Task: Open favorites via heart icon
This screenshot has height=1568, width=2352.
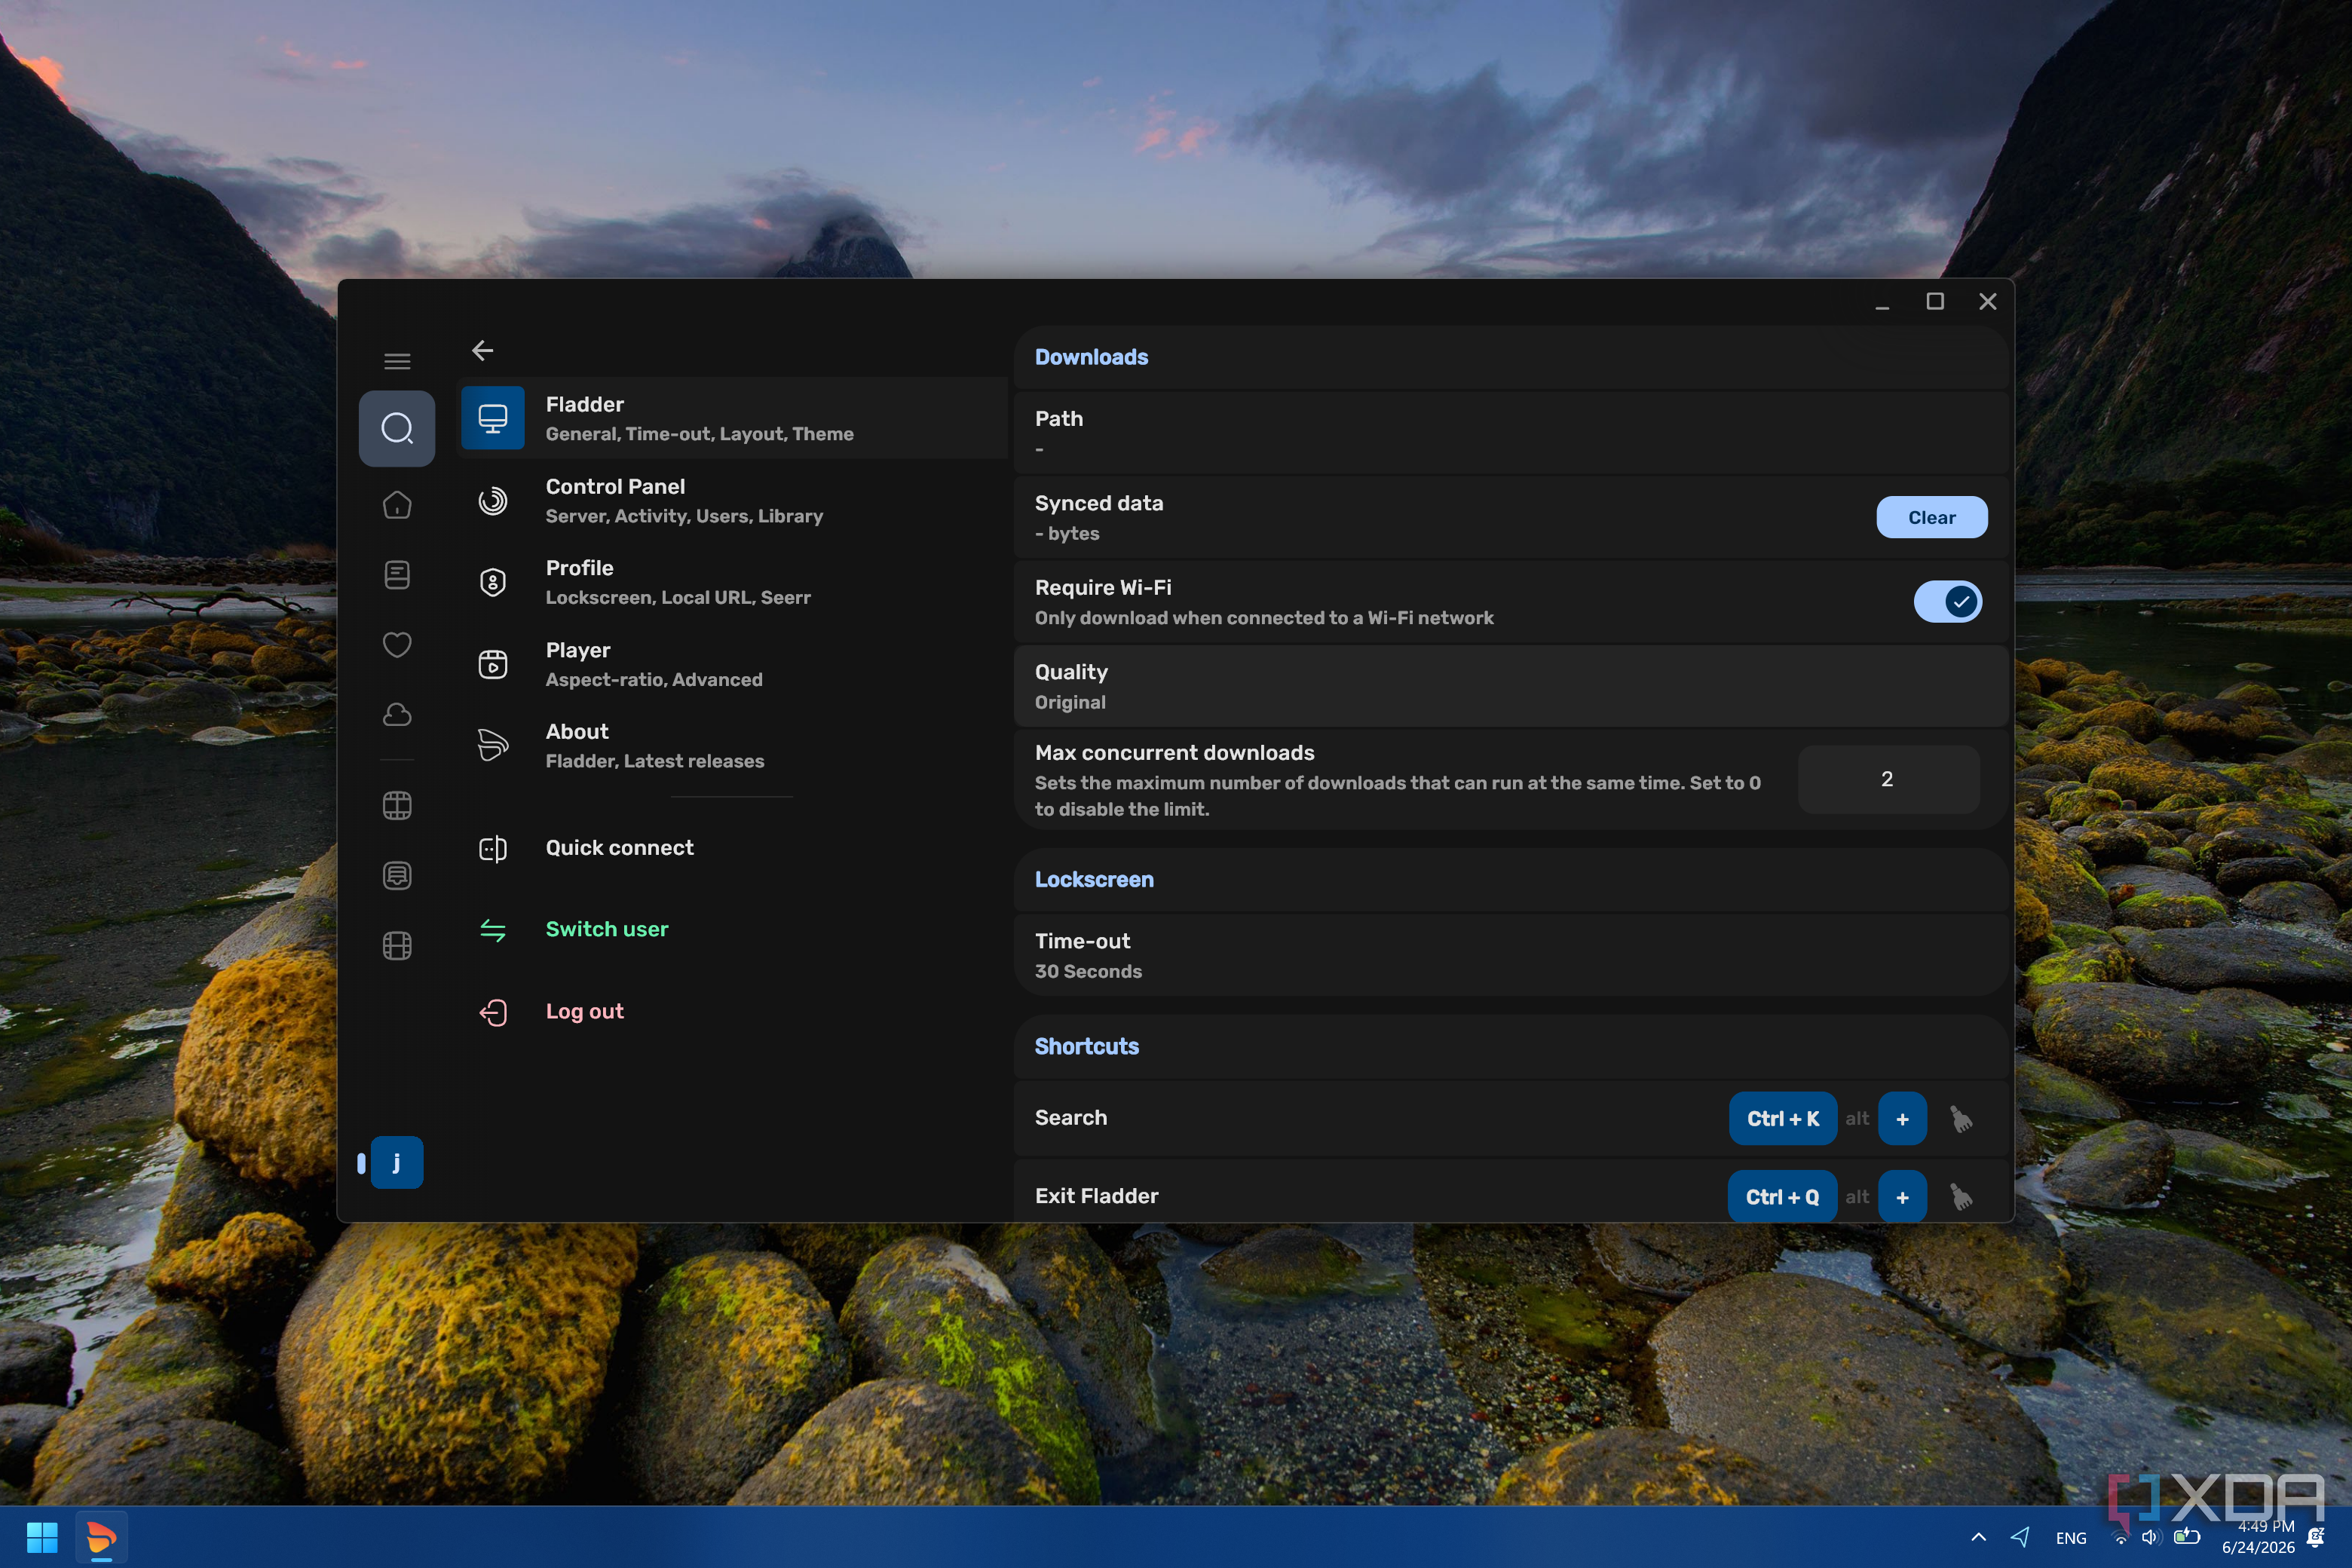Action: pos(397,644)
